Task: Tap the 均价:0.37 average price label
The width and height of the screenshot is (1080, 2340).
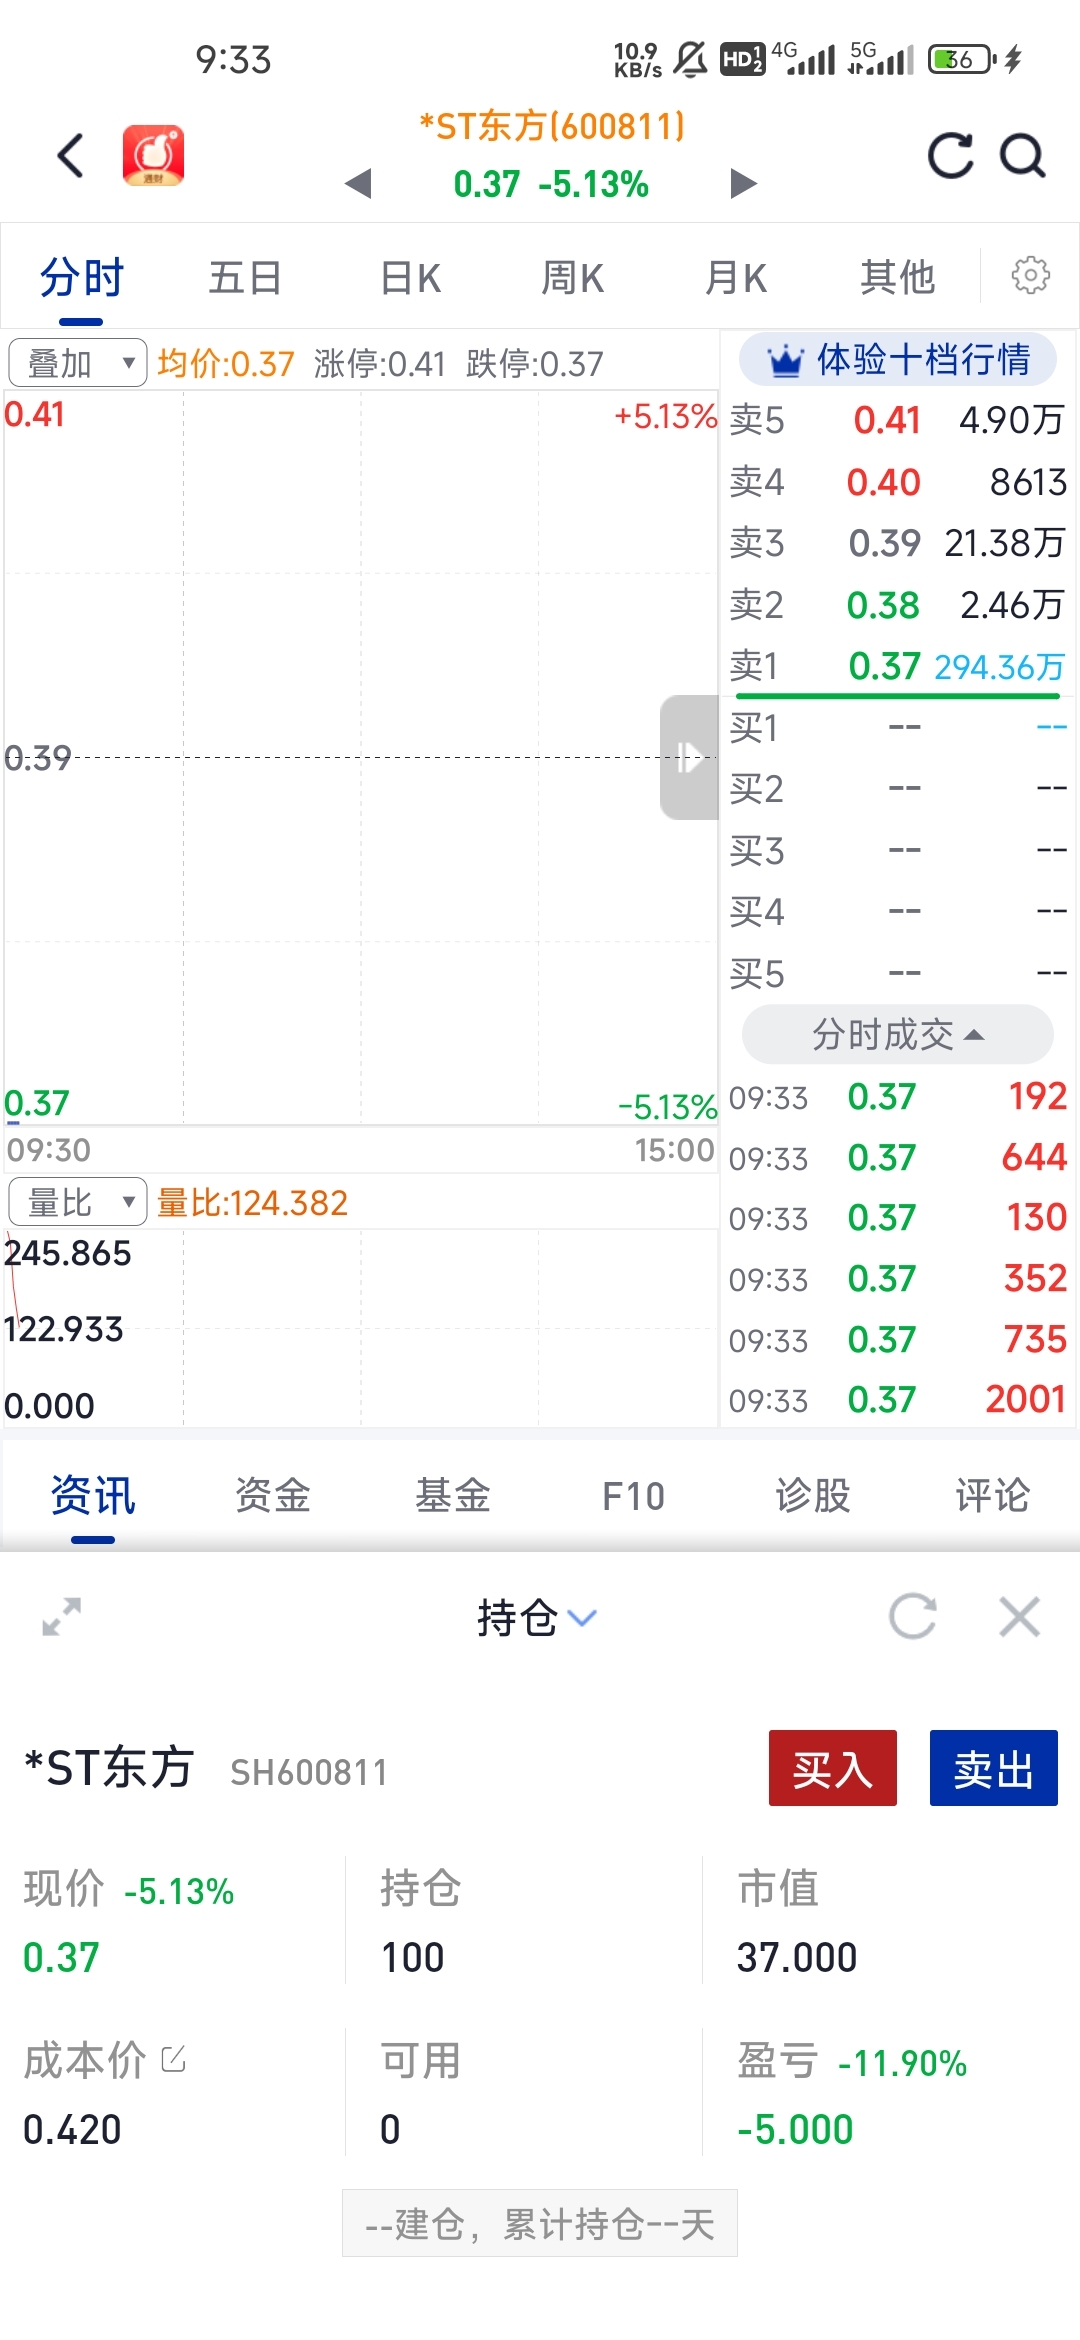Action: coord(226,363)
